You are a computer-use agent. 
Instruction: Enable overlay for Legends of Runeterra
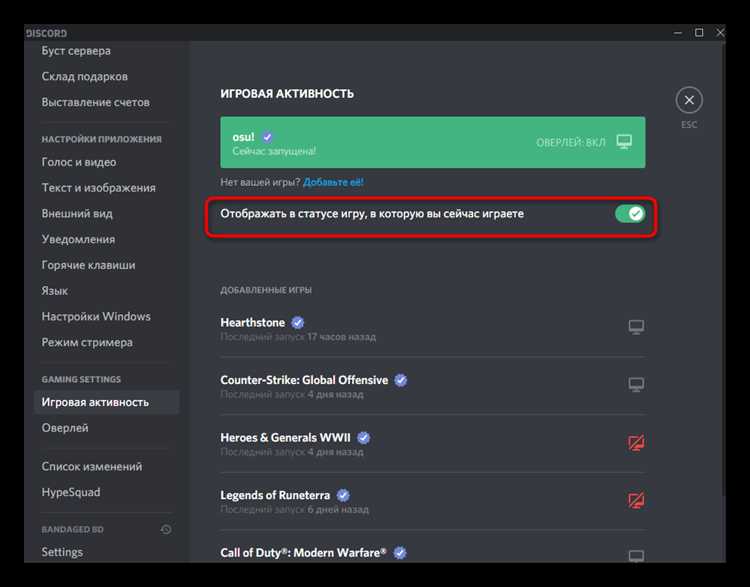pos(636,500)
